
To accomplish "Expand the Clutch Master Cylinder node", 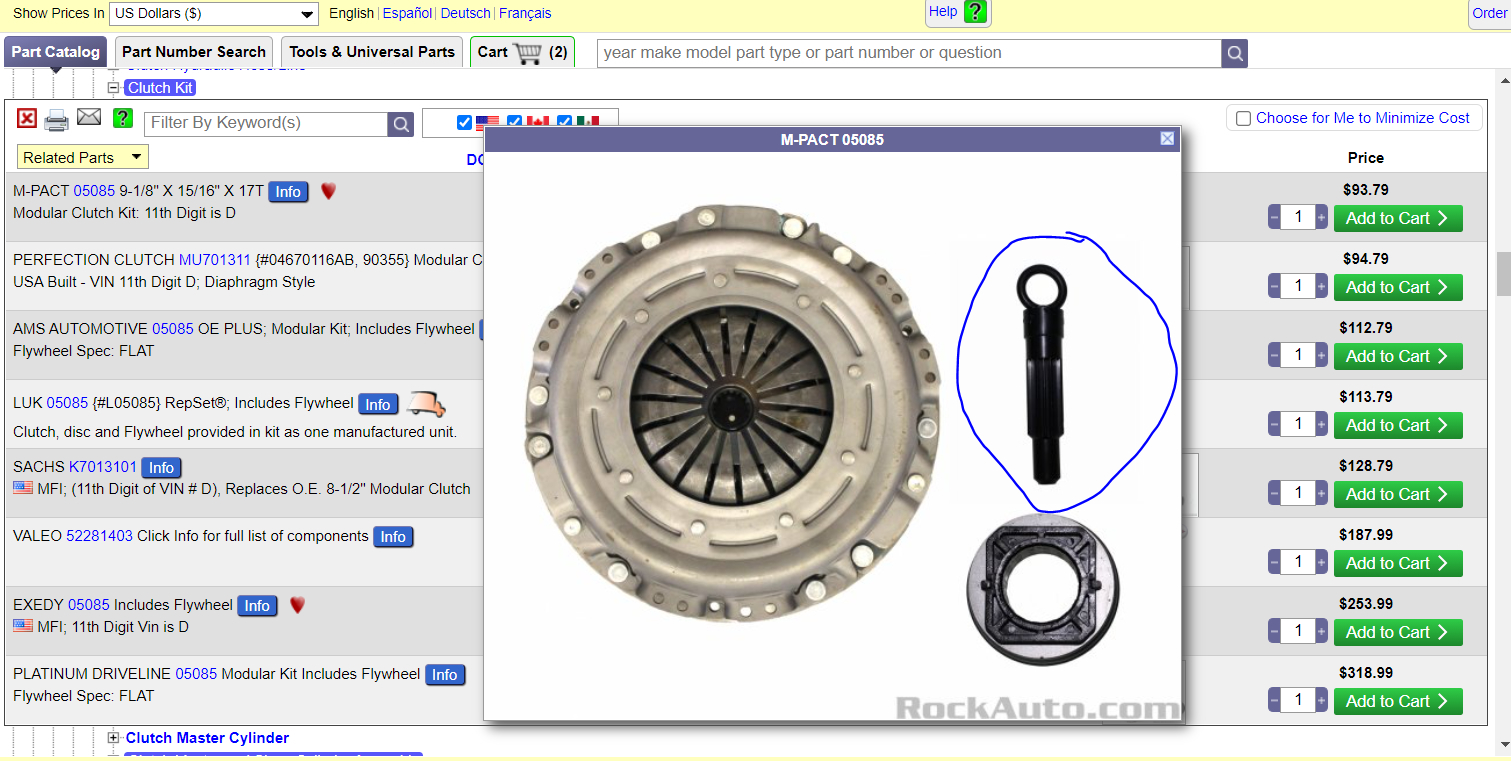I will [x=113, y=738].
